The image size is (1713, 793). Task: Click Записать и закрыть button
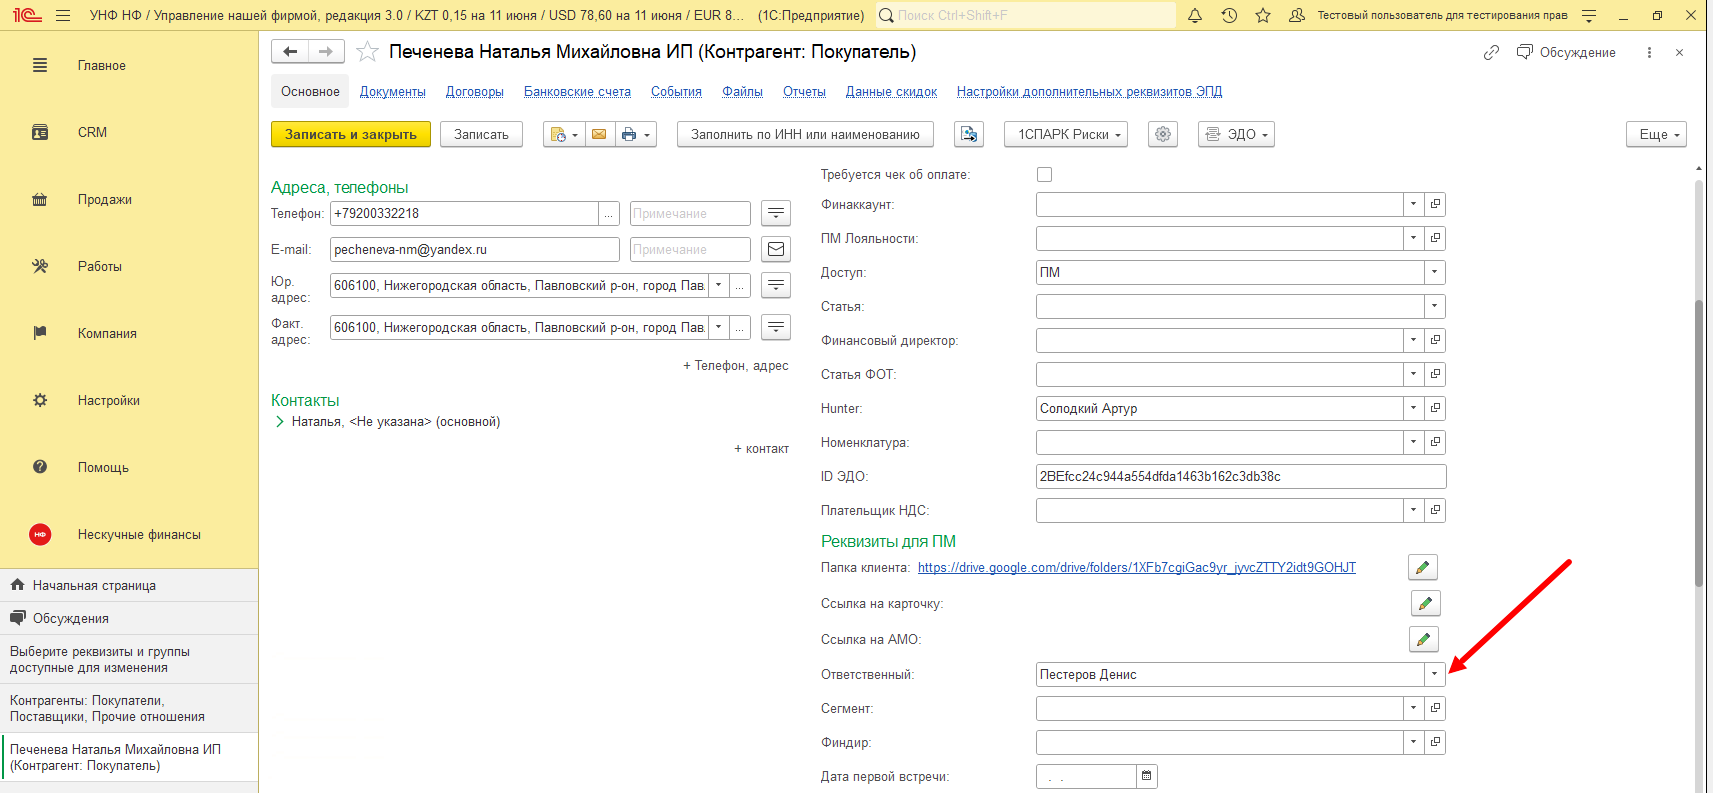351,134
